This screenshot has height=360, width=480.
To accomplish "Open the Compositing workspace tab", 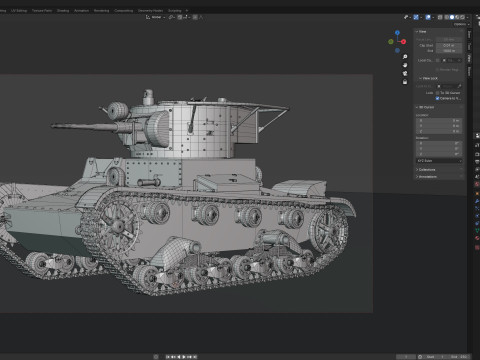I will pos(124,11).
